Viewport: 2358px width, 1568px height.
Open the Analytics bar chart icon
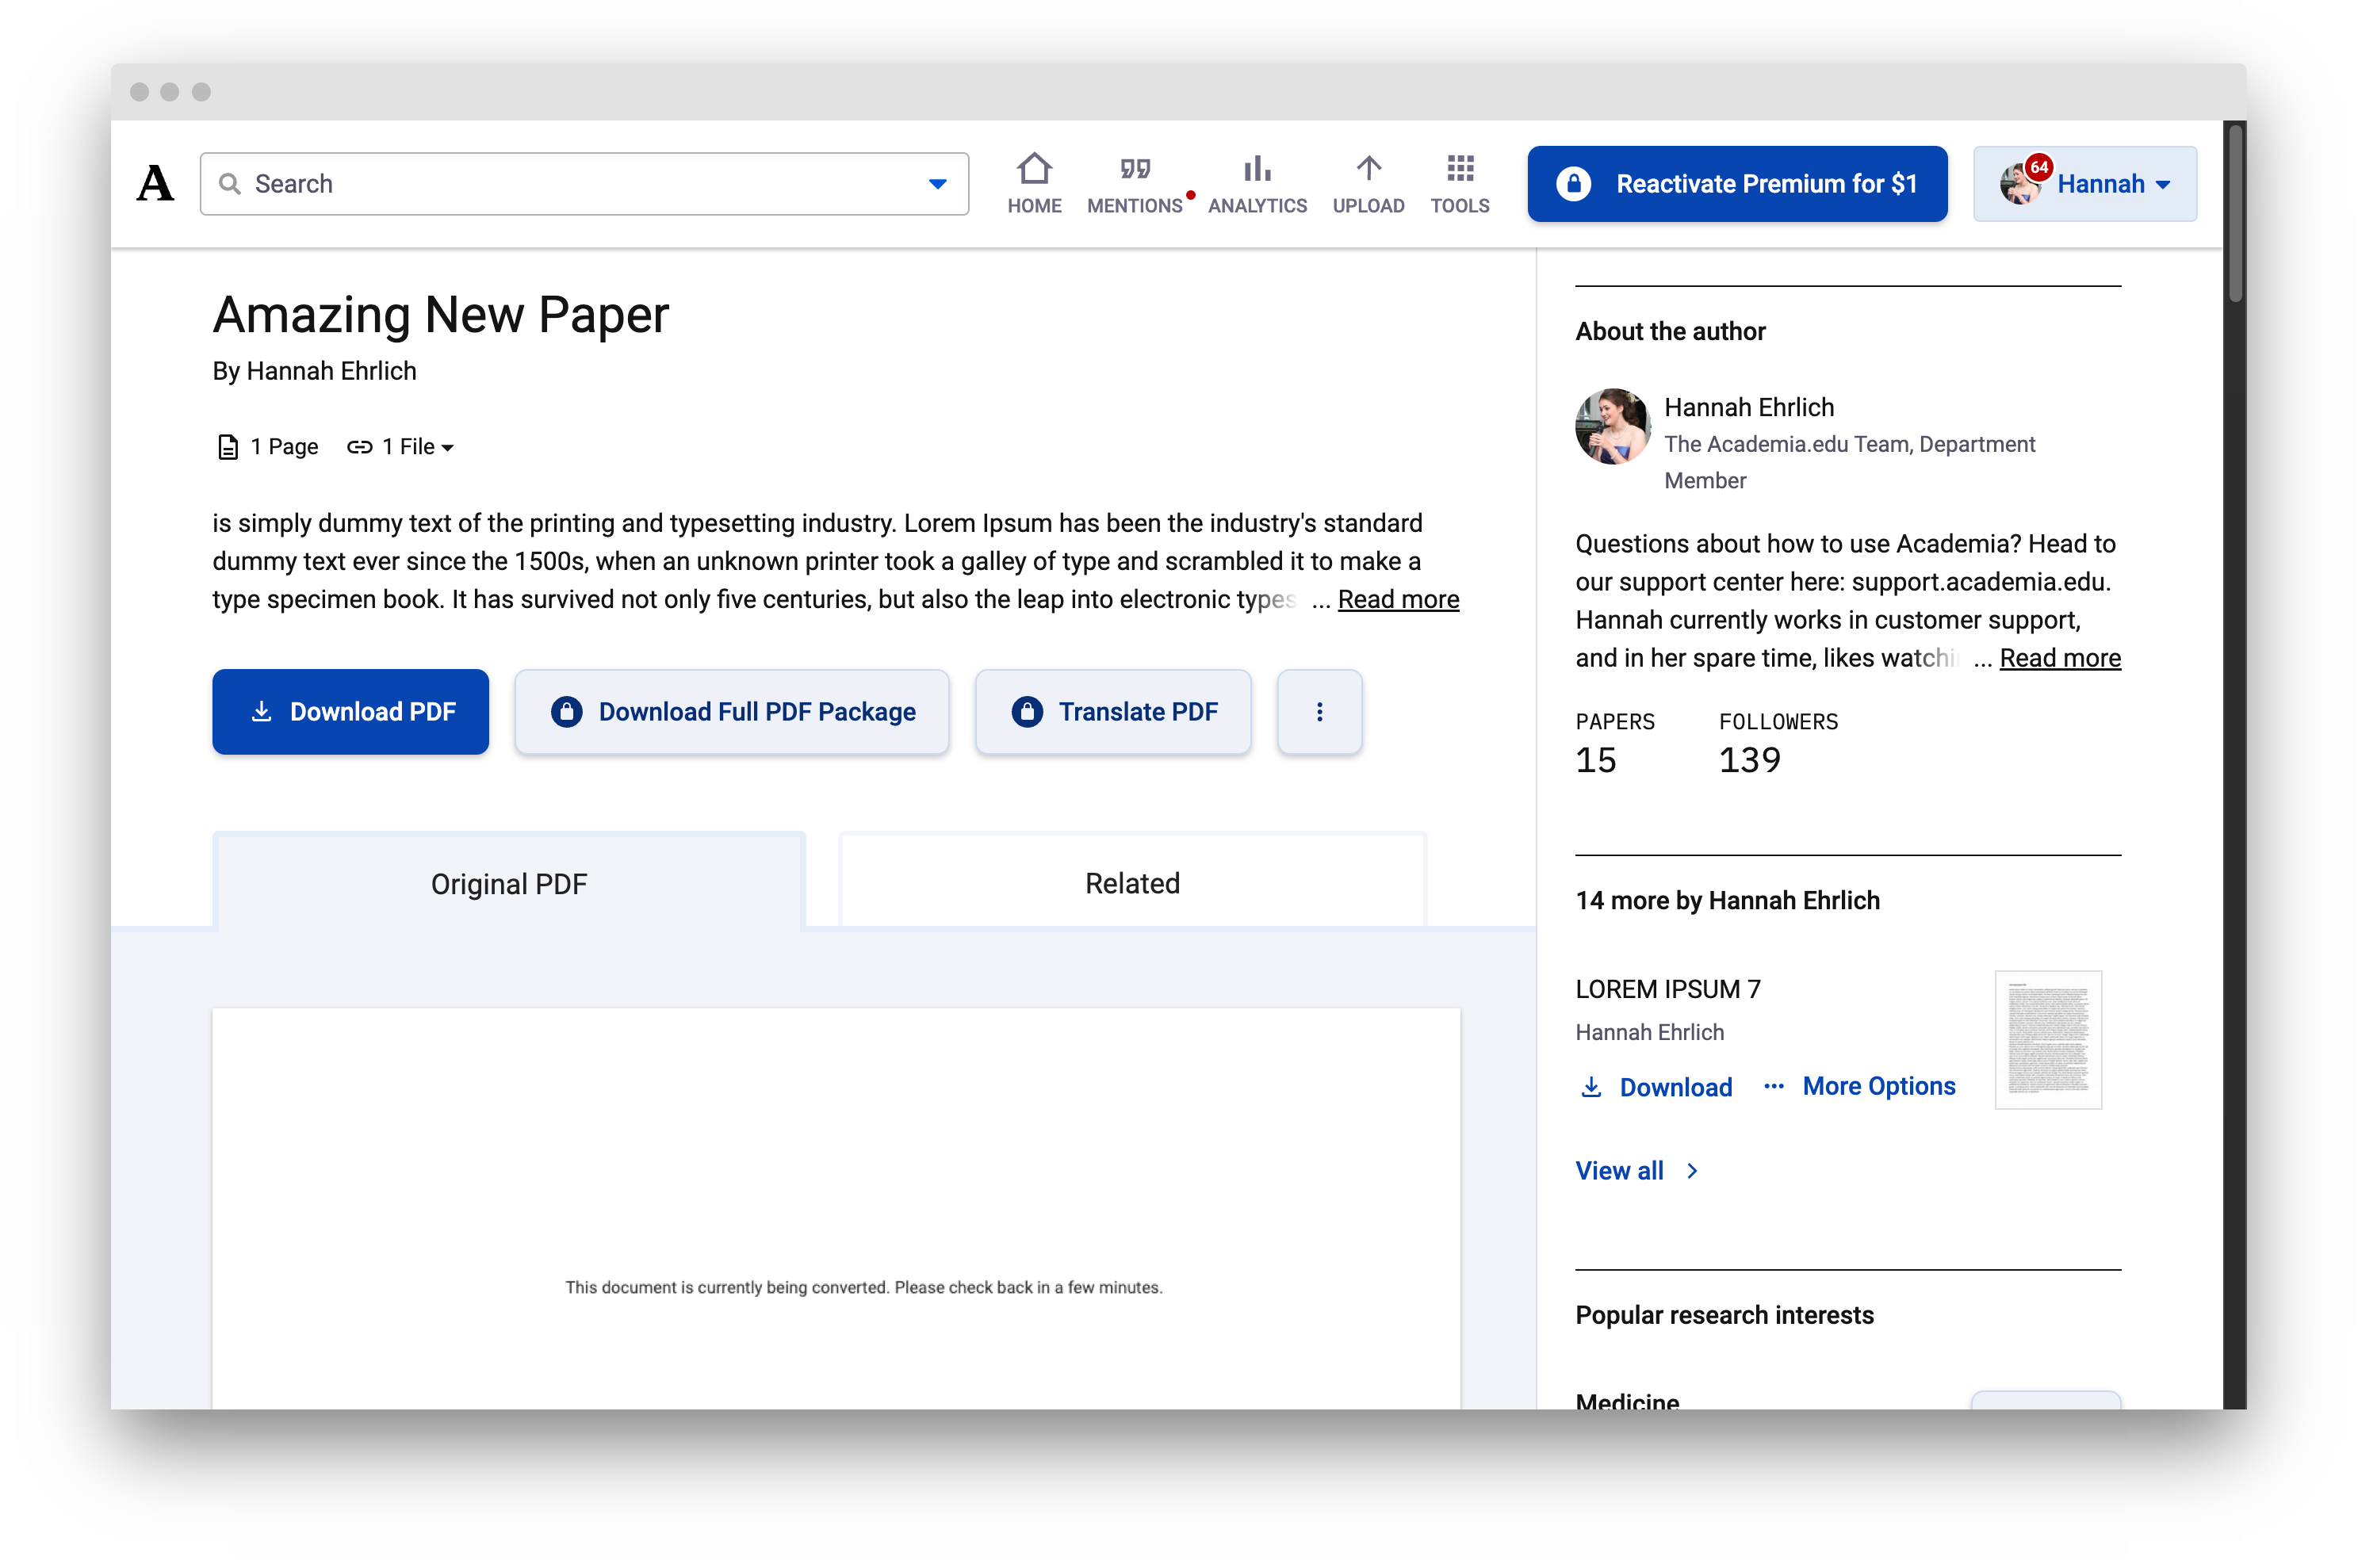(1257, 168)
